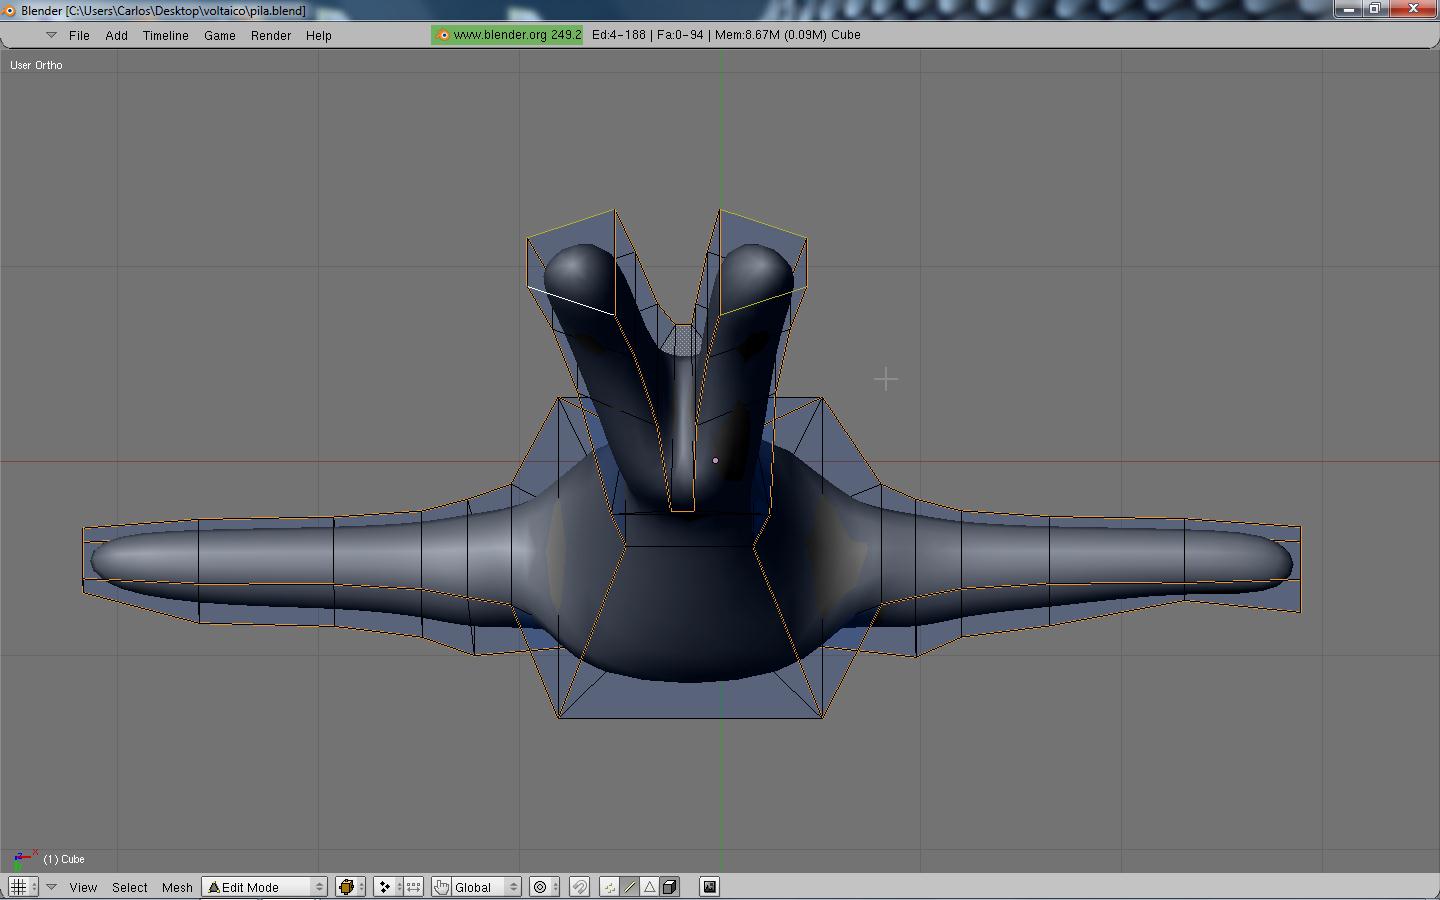This screenshot has height=900, width=1440.
Task: Open the draw type shading cube selector
Action: (348, 887)
